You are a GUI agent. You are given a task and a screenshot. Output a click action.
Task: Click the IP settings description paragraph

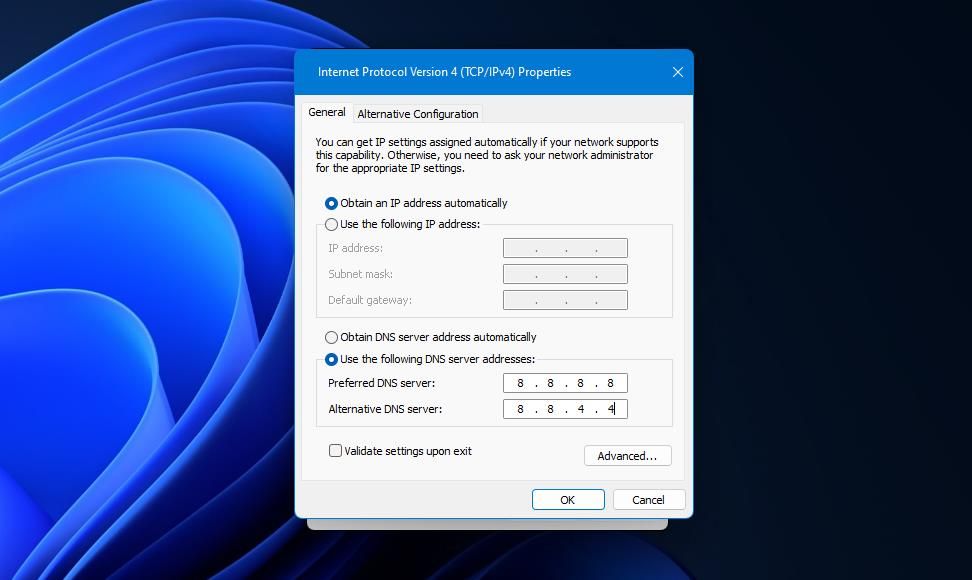pyautogui.click(x=487, y=155)
